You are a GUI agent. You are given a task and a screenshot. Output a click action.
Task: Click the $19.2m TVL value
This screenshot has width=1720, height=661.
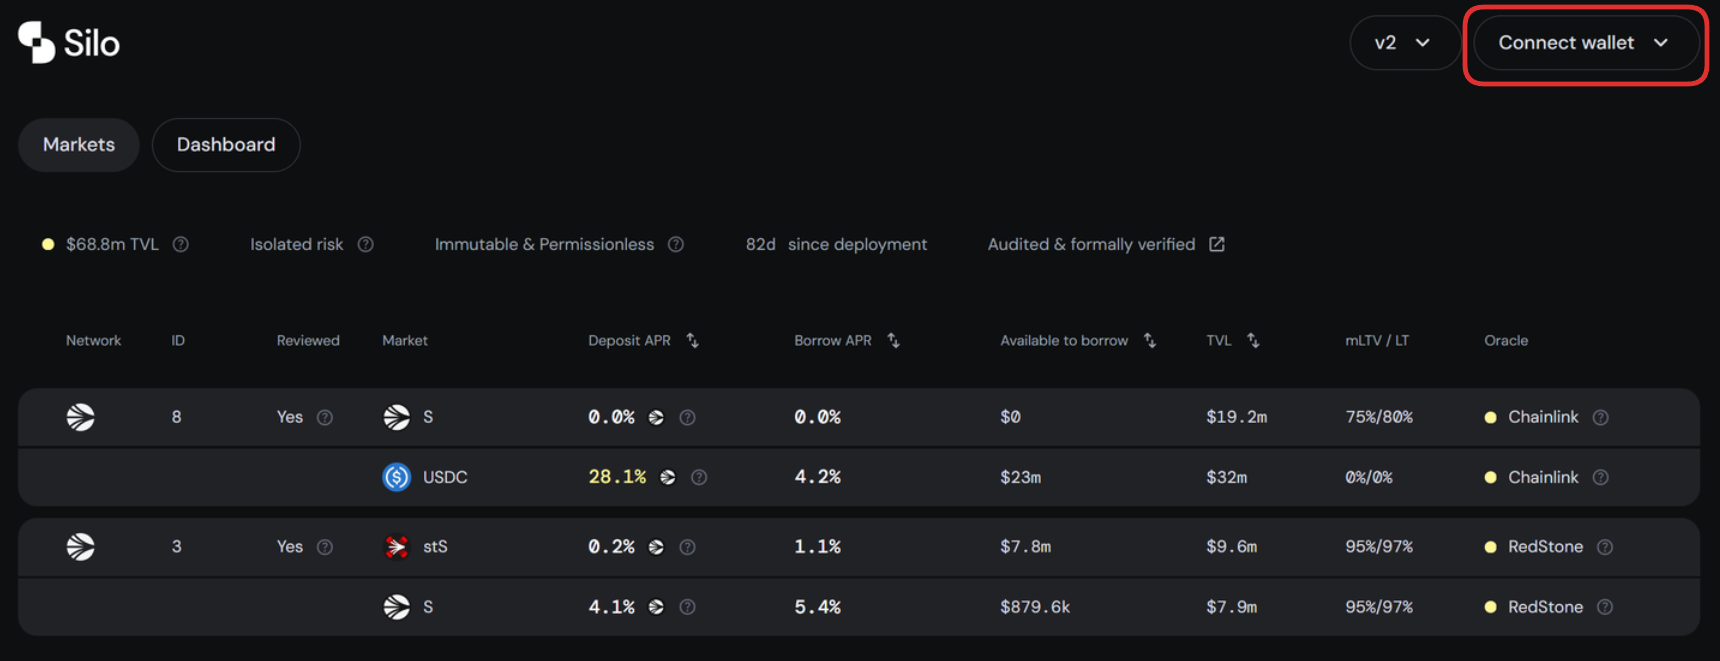1236,417
